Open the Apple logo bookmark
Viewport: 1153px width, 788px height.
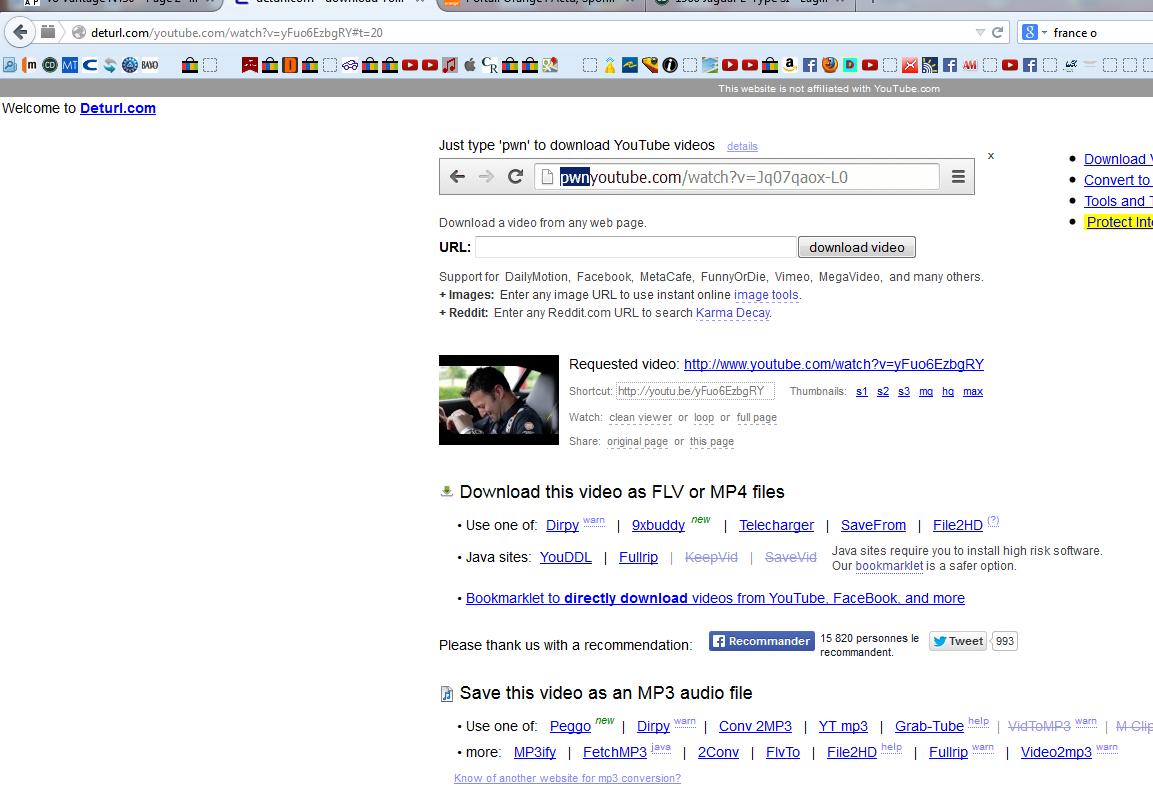coord(470,65)
